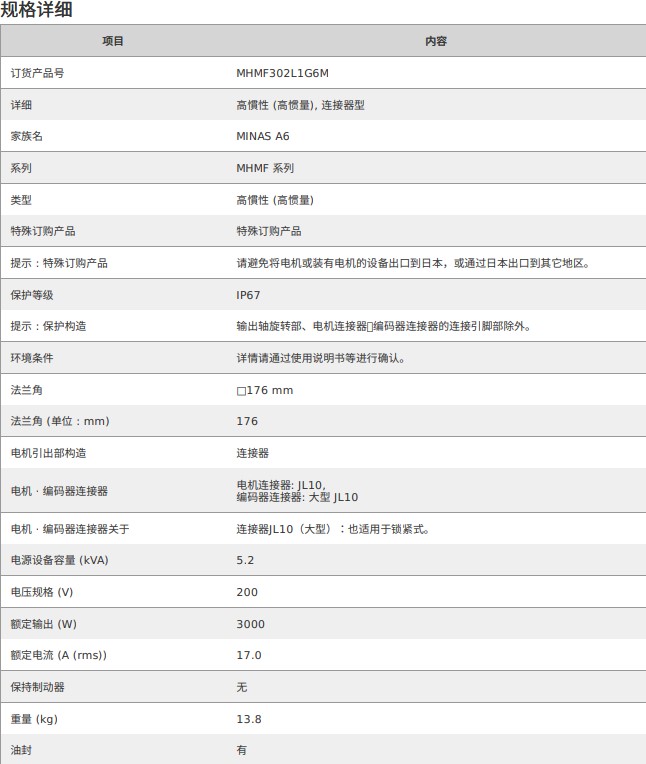Click the '电机 · 编码器连接器' row label

(x=59, y=491)
